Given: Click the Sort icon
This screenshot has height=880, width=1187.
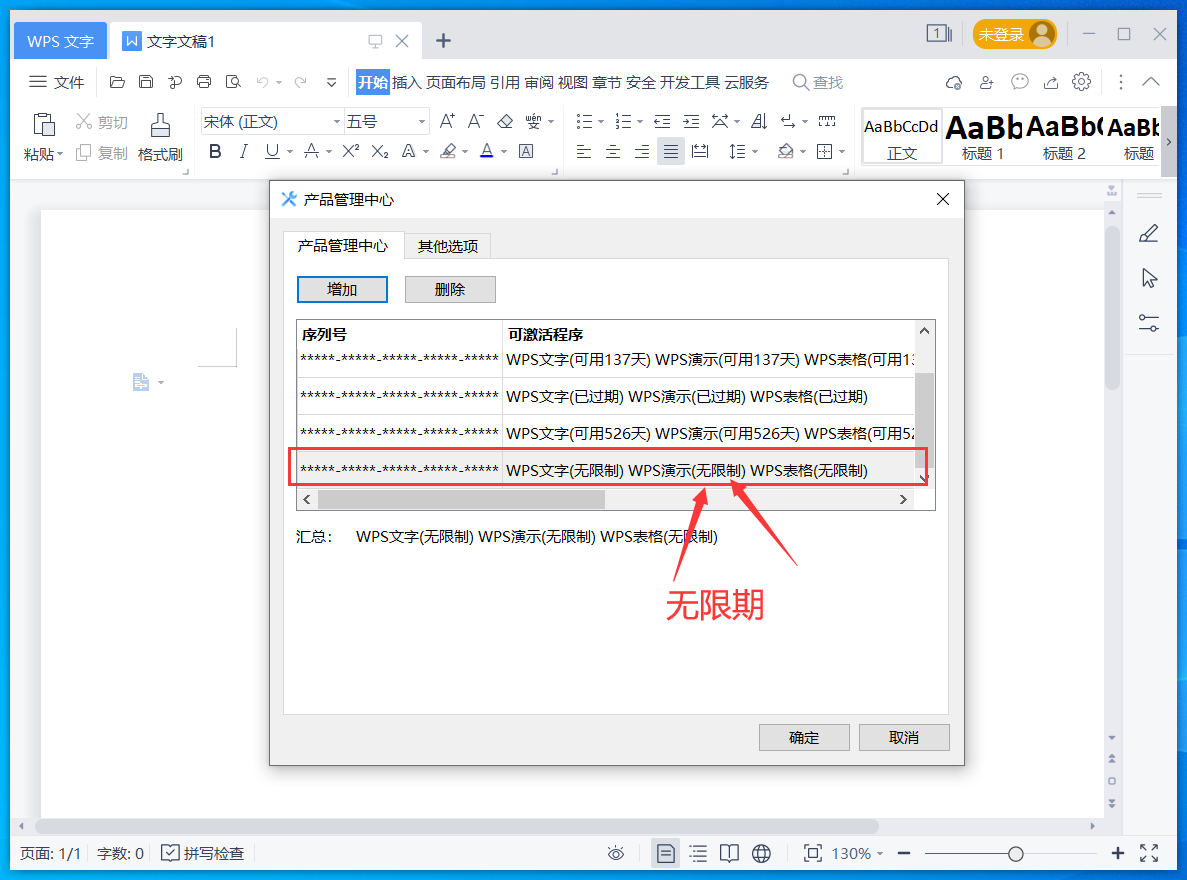Looking at the screenshot, I should point(759,121).
